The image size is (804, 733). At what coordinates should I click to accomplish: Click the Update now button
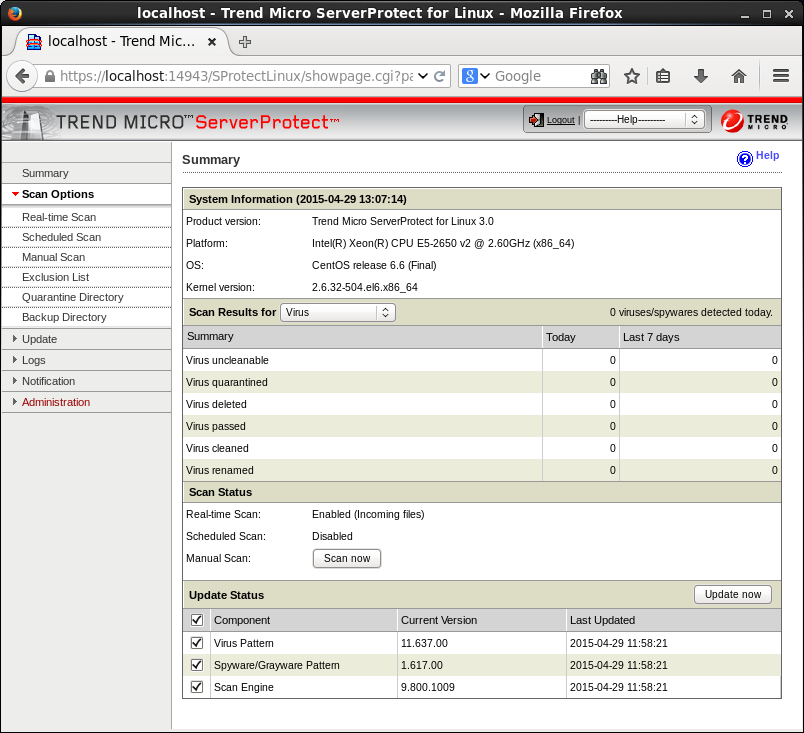733,594
